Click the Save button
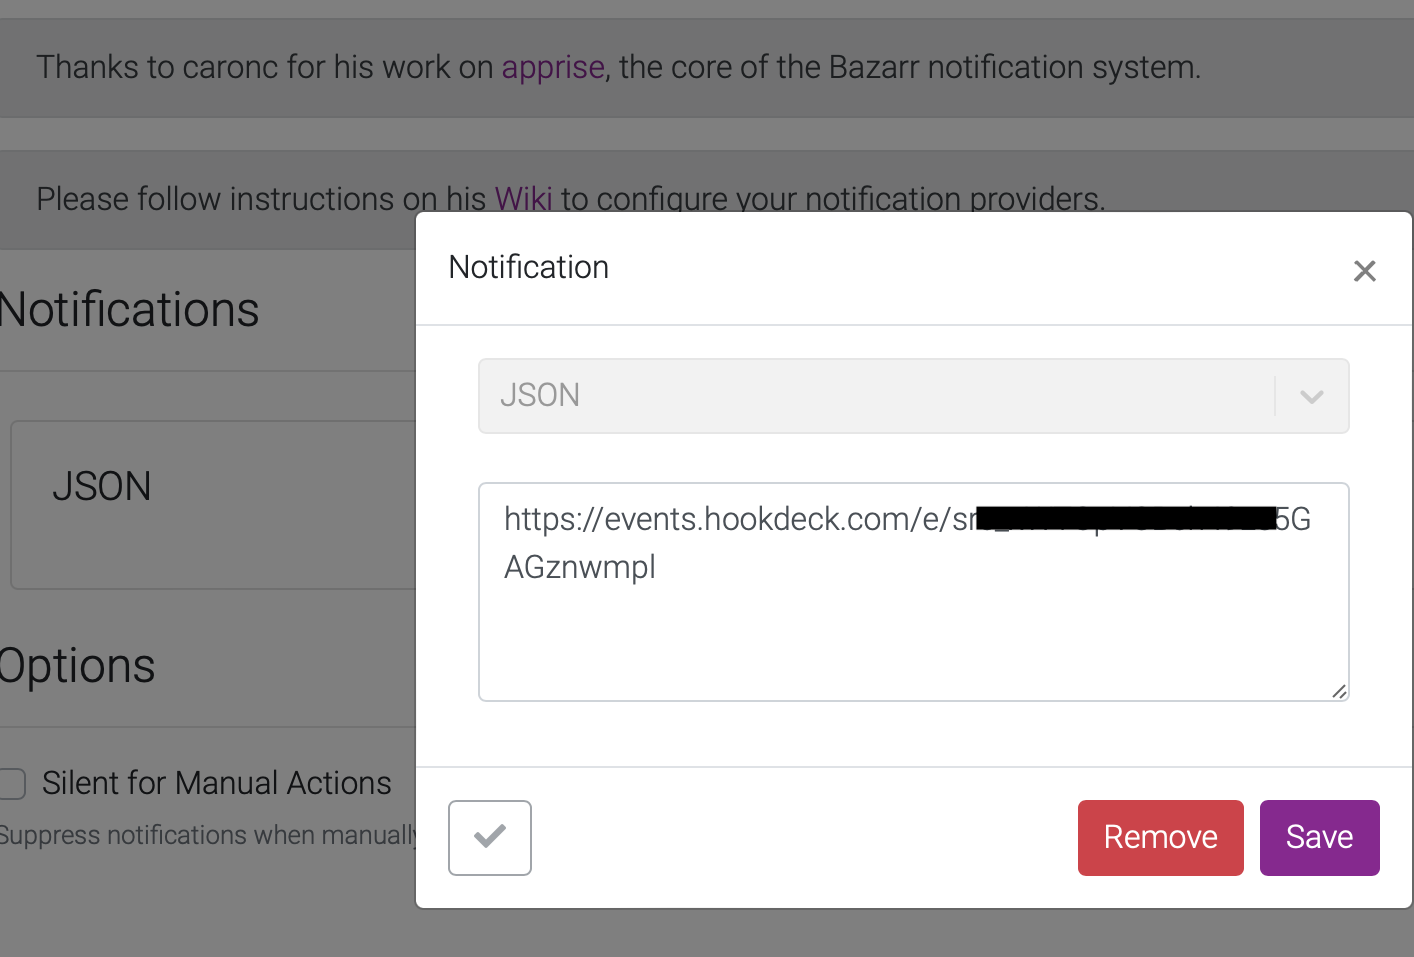Screen dimensions: 1414x957 pos(1318,837)
